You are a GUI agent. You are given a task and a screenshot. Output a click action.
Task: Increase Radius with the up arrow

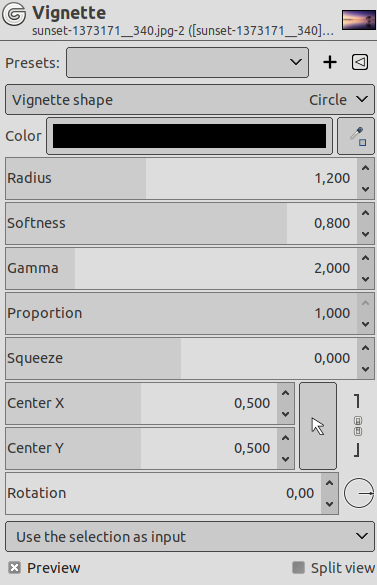(x=365, y=168)
